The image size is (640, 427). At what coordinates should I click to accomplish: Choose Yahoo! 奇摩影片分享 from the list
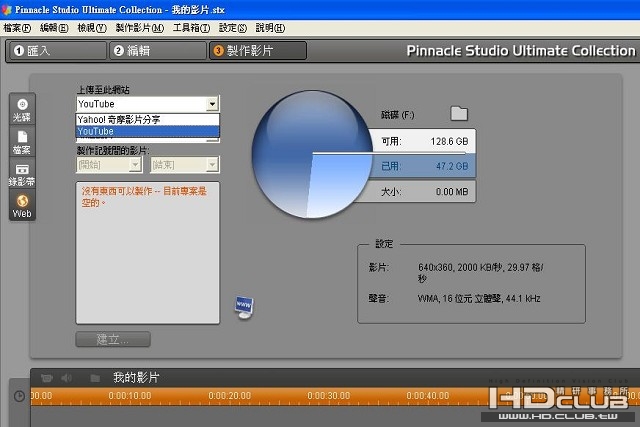[148, 119]
